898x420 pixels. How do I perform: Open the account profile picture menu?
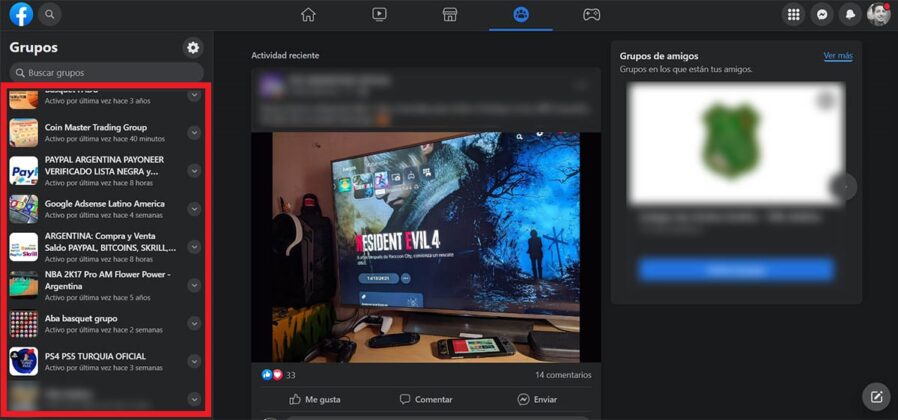[x=879, y=15]
